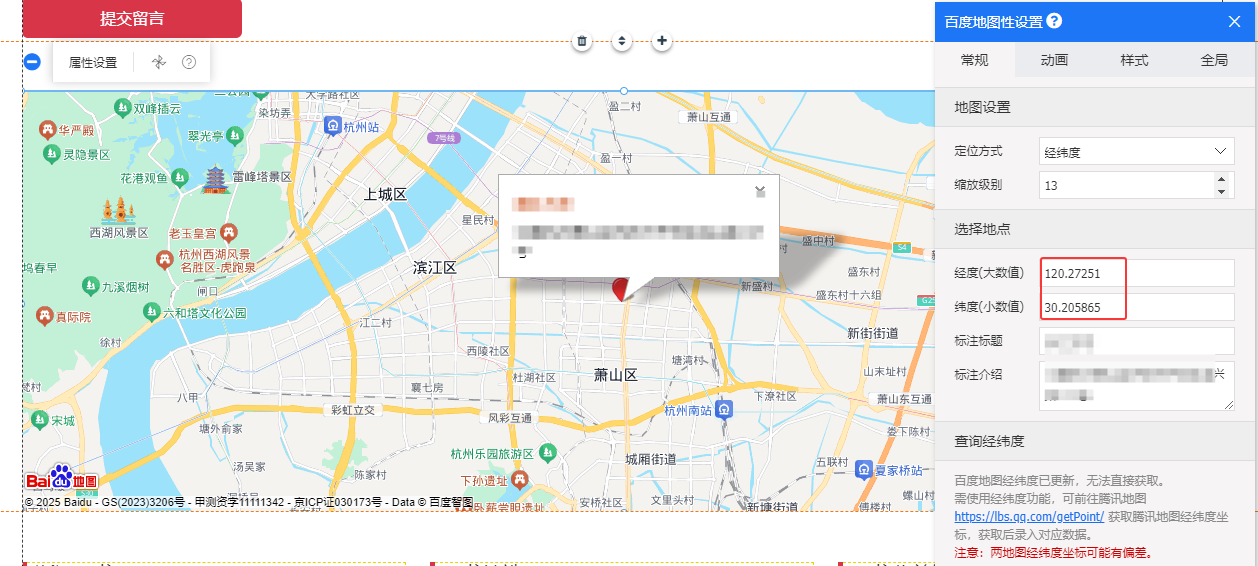Click the plus add-module icon above the map
Image resolution: width=1258 pixels, height=566 pixels.
pos(661,41)
